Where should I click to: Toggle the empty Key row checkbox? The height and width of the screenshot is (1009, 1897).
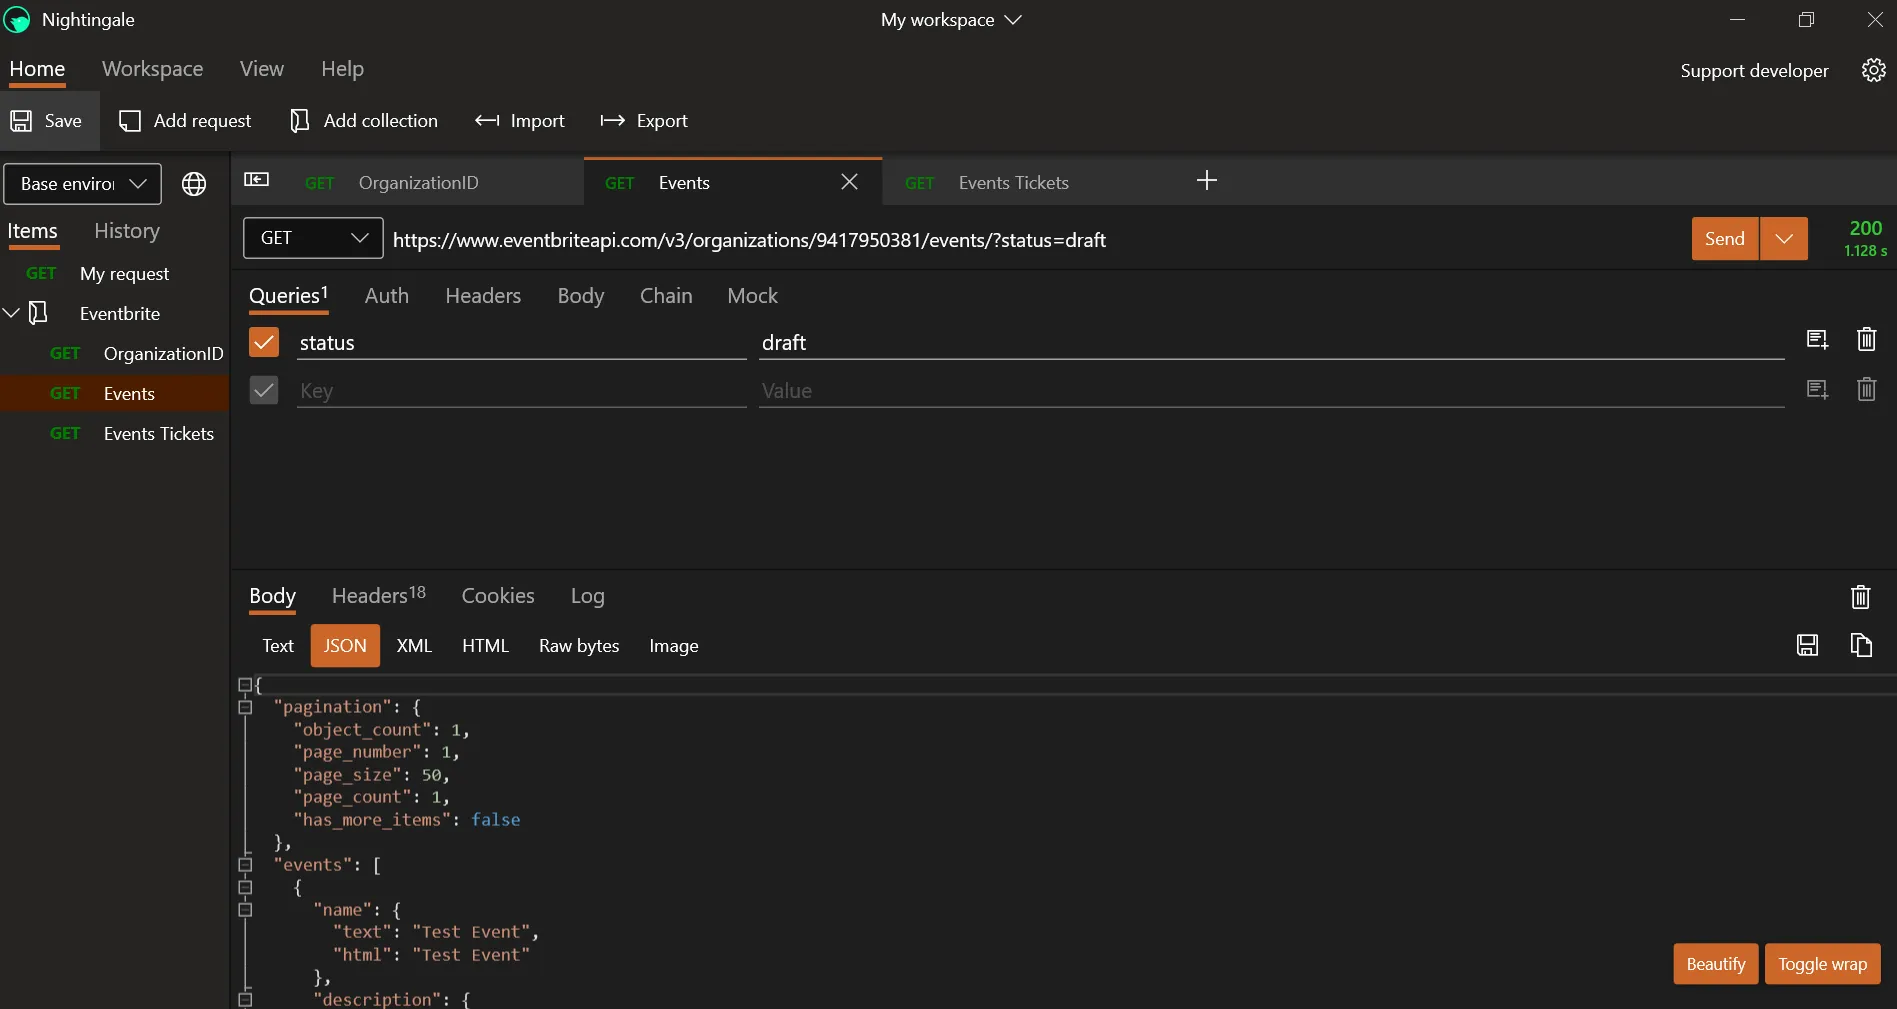(264, 390)
